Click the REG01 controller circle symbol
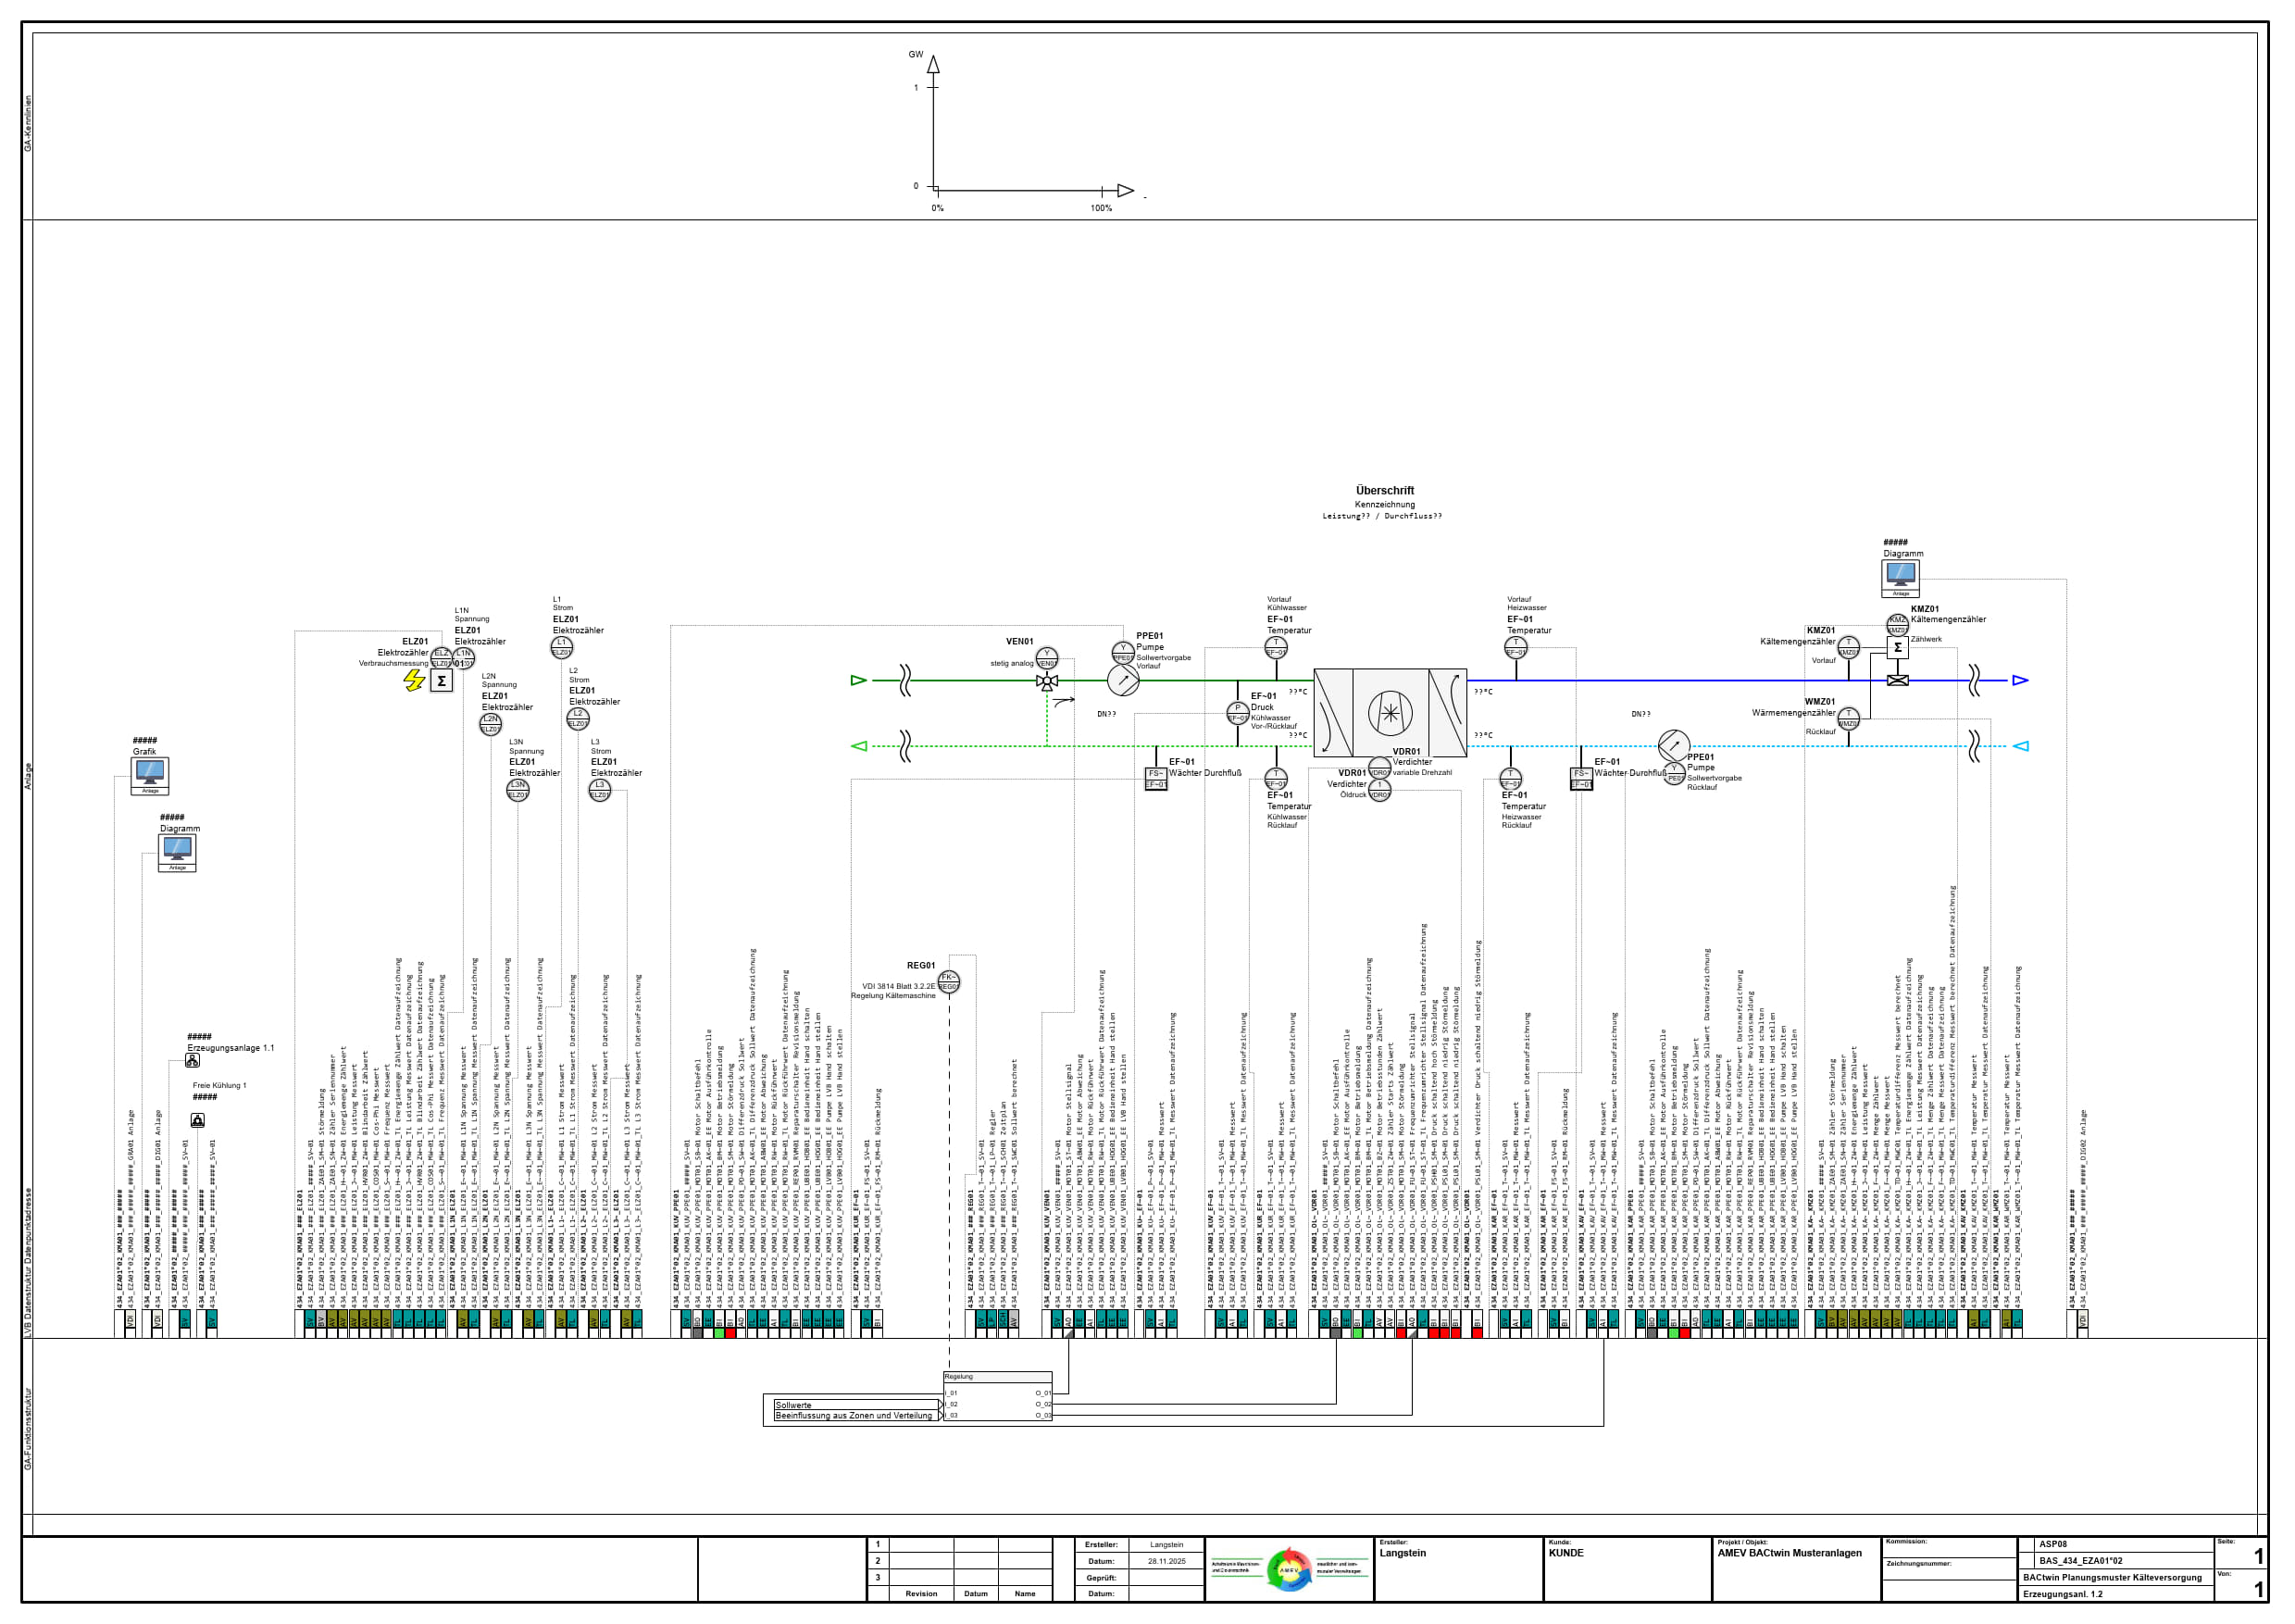The height and width of the screenshot is (1624, 2295). pos(949,981)
